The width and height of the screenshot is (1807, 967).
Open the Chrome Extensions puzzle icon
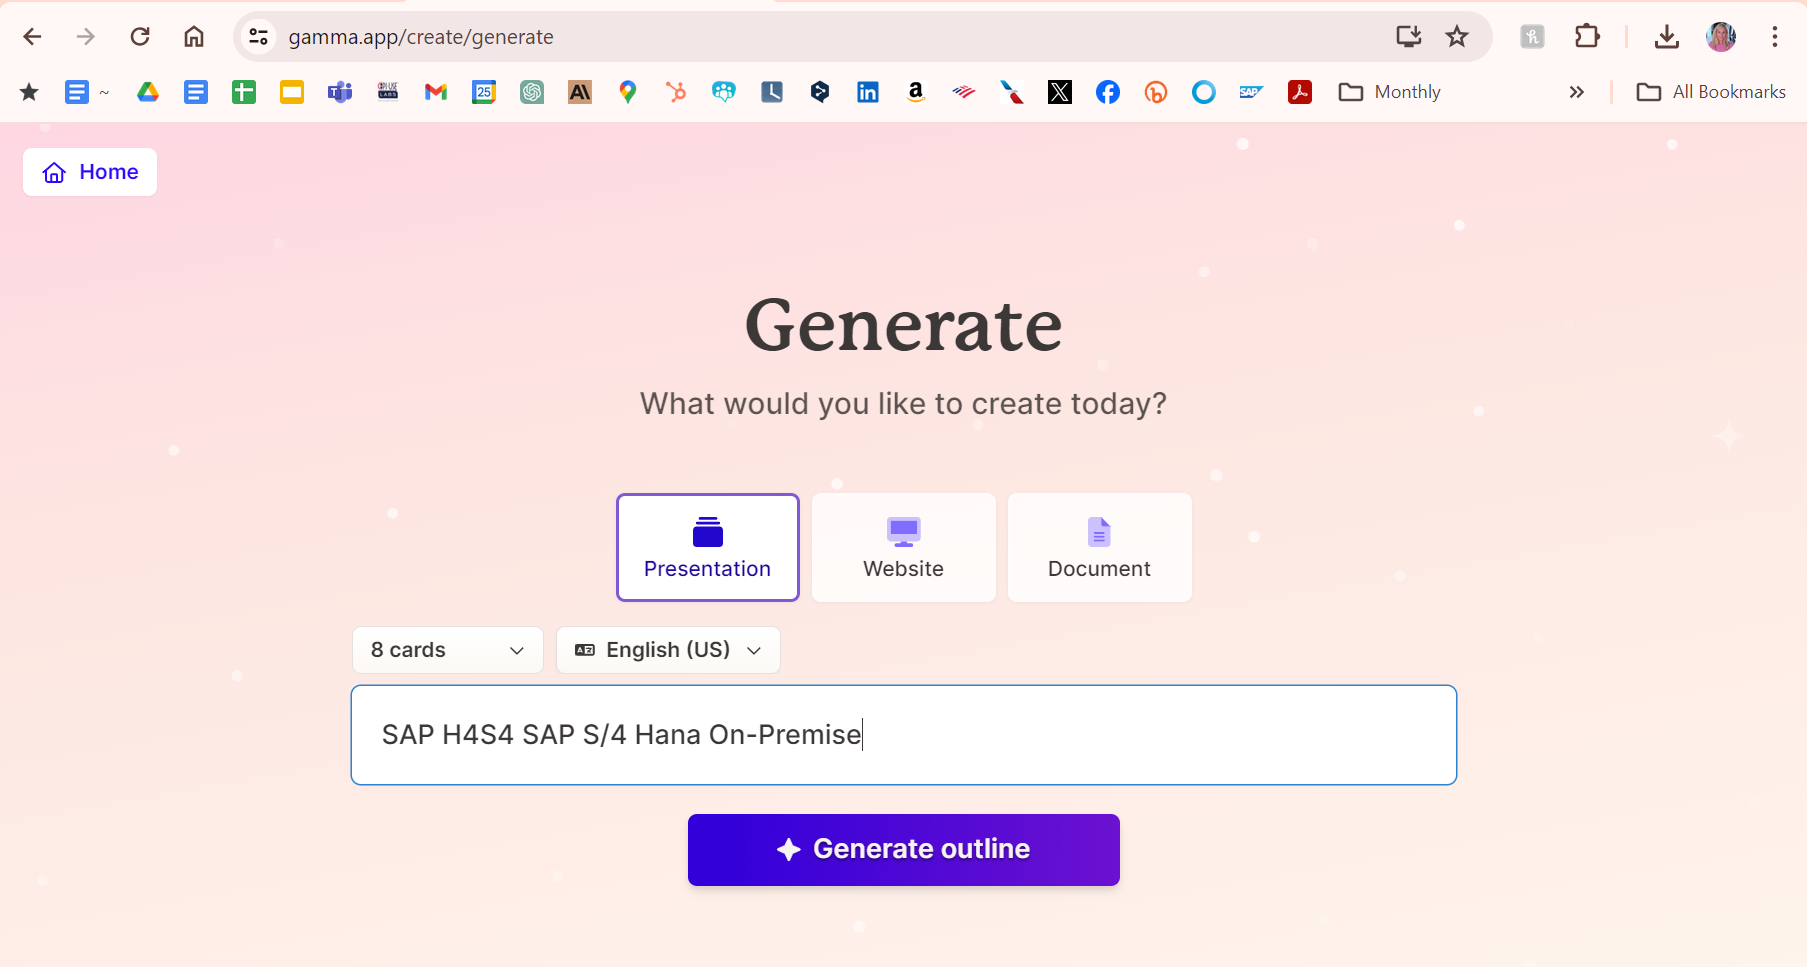coord(1587,37)
